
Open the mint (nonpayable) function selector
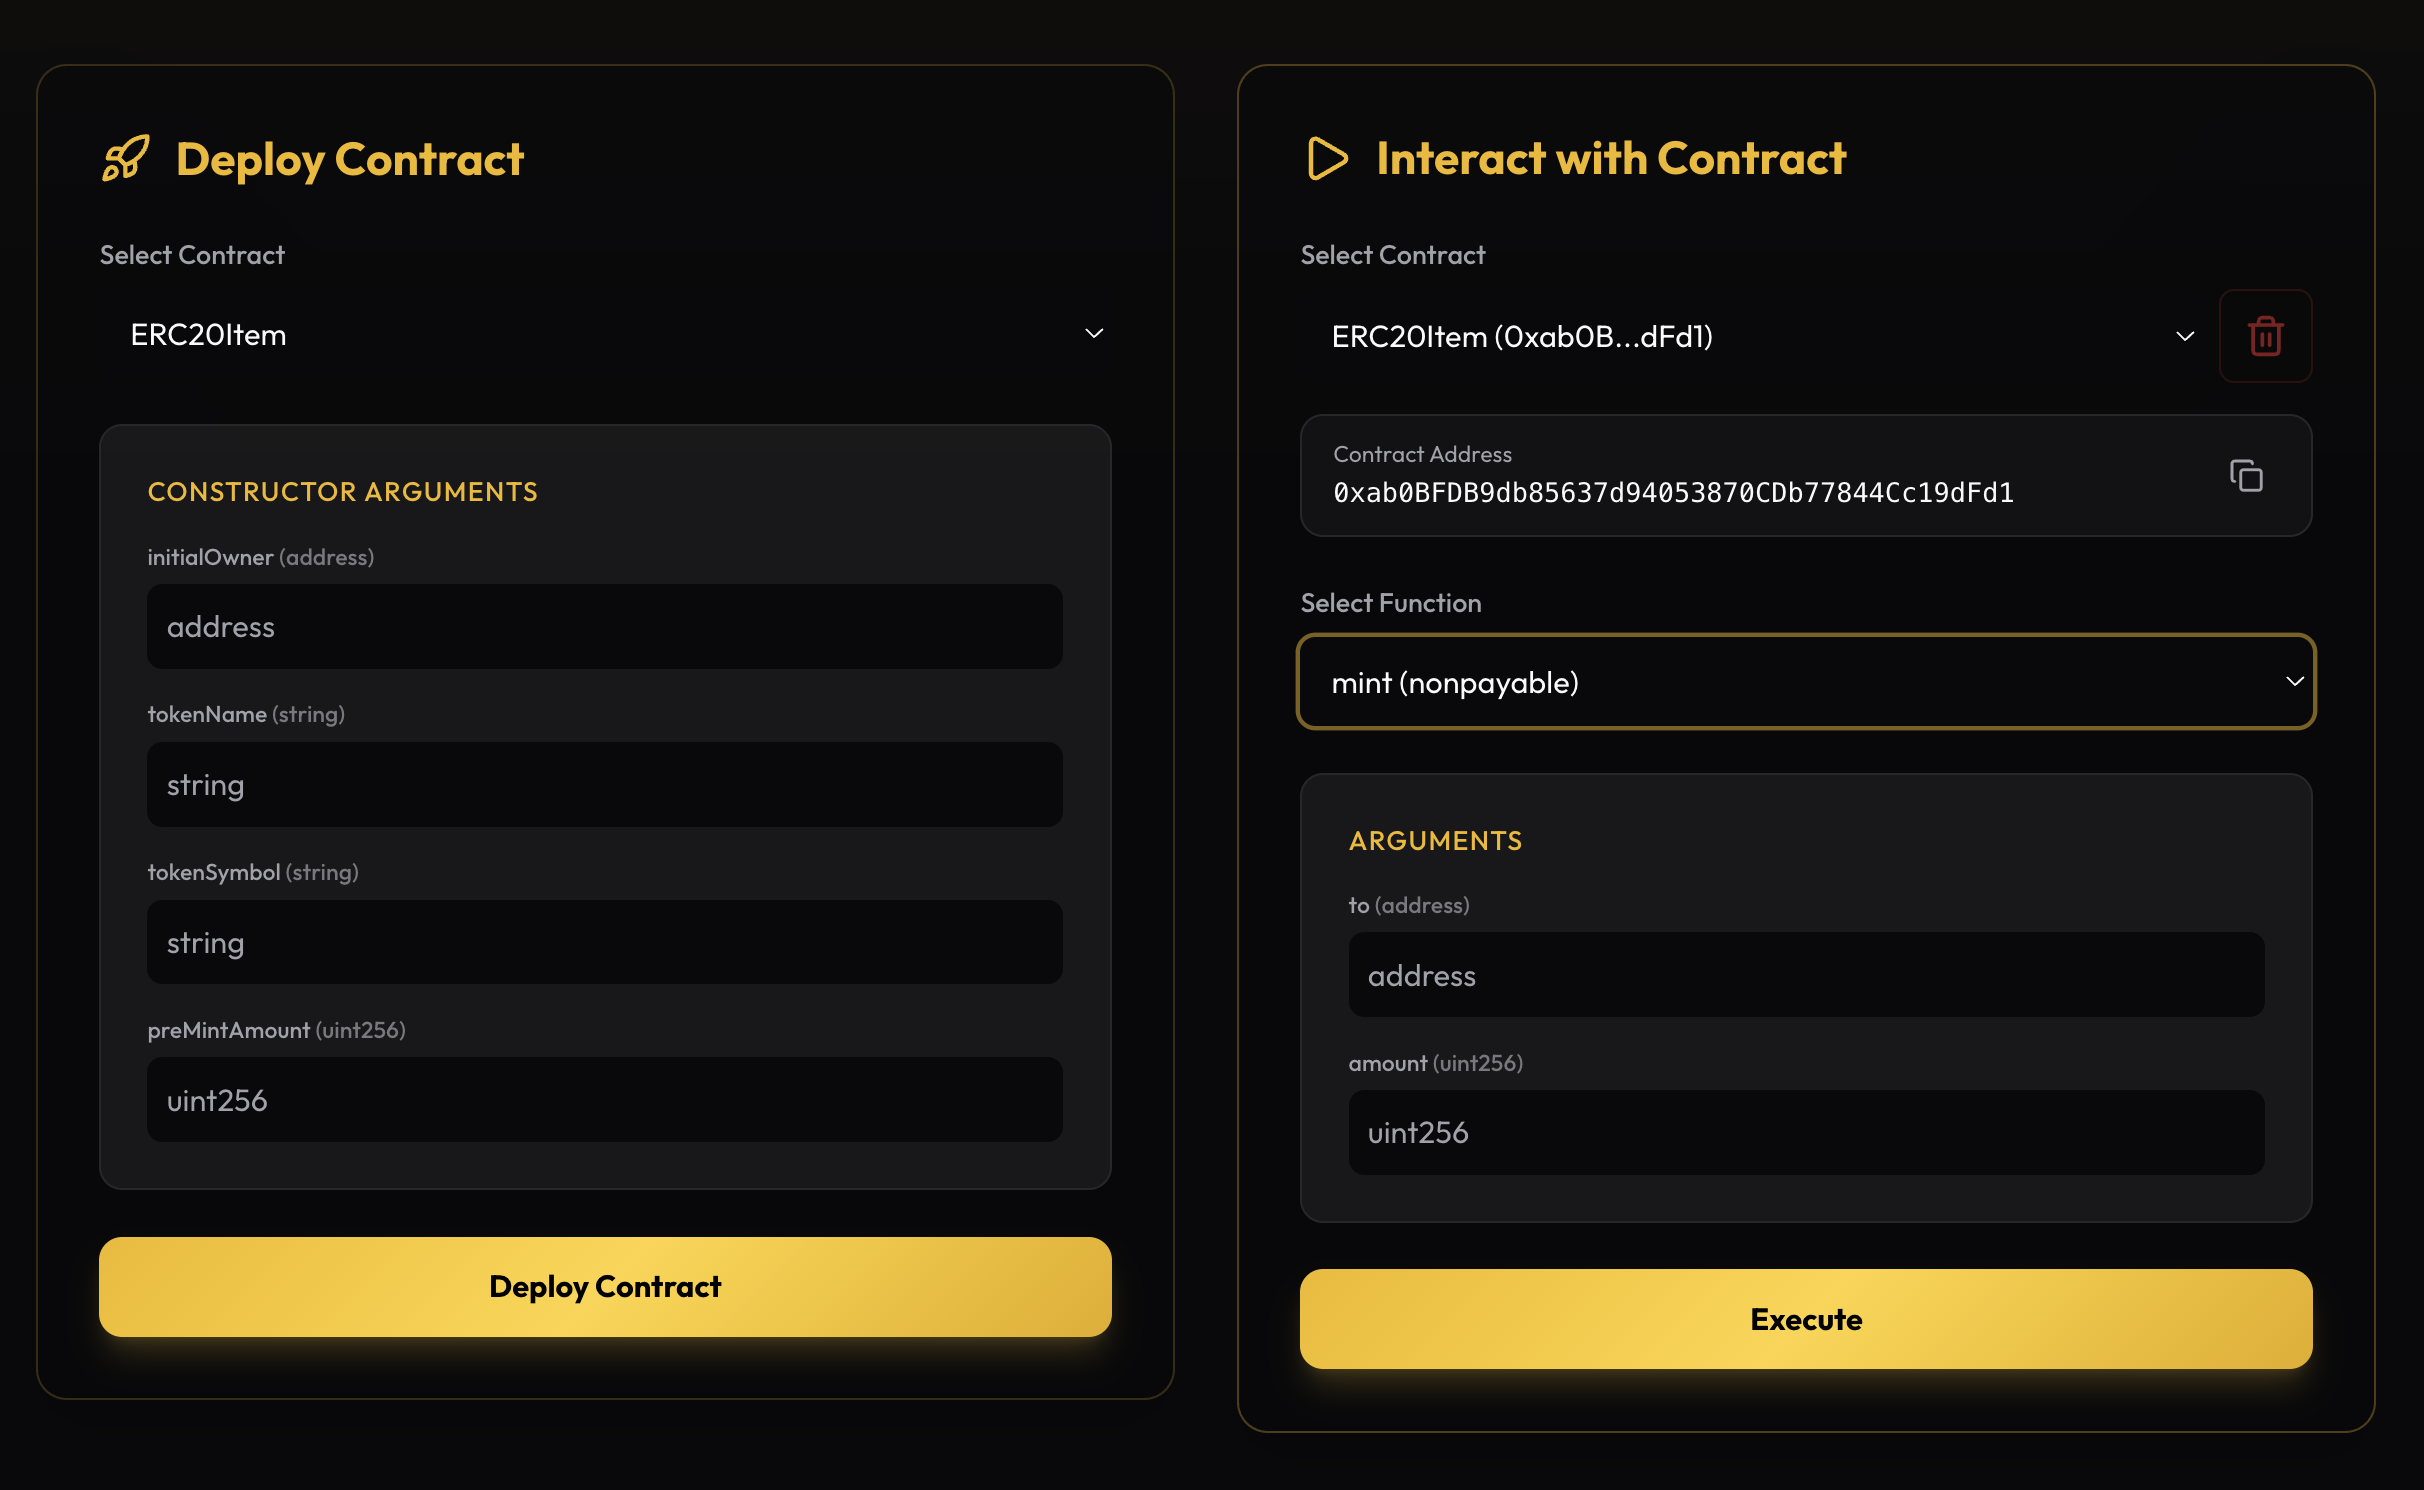[1805, 682]
